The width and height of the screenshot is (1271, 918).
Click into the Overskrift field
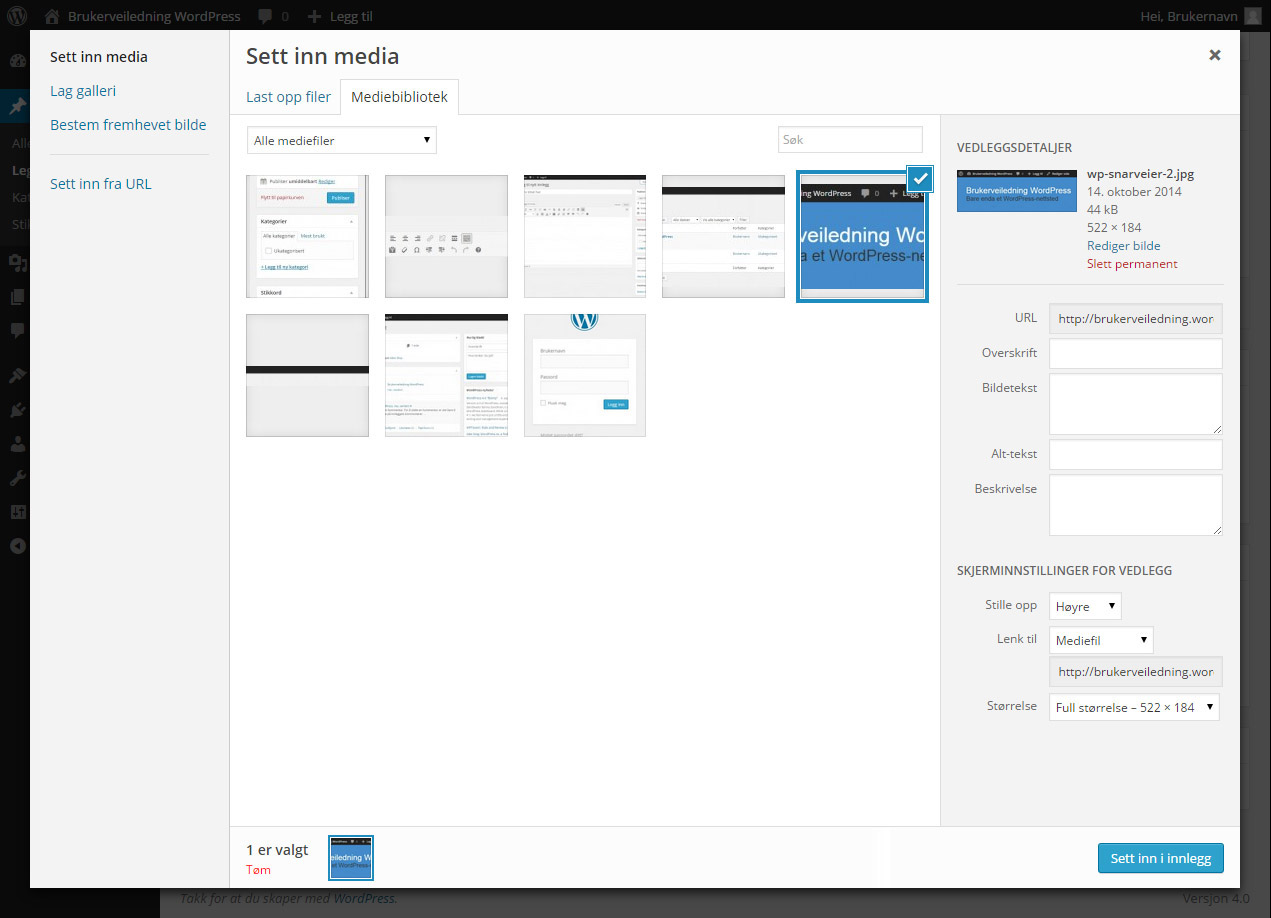pos(1135,353)
